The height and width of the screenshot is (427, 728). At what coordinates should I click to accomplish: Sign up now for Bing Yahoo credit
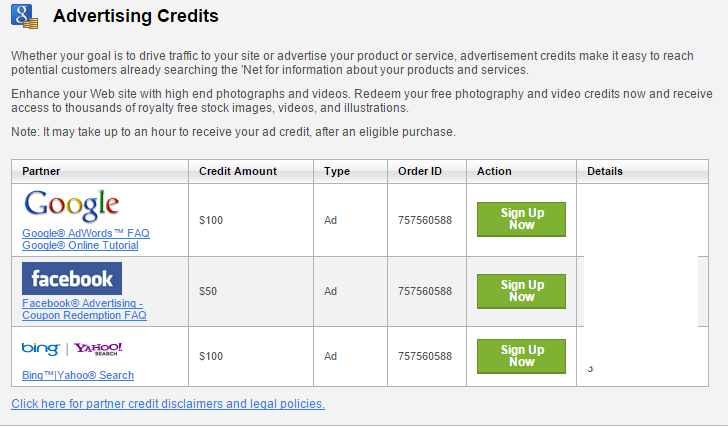tap(521, 356)
